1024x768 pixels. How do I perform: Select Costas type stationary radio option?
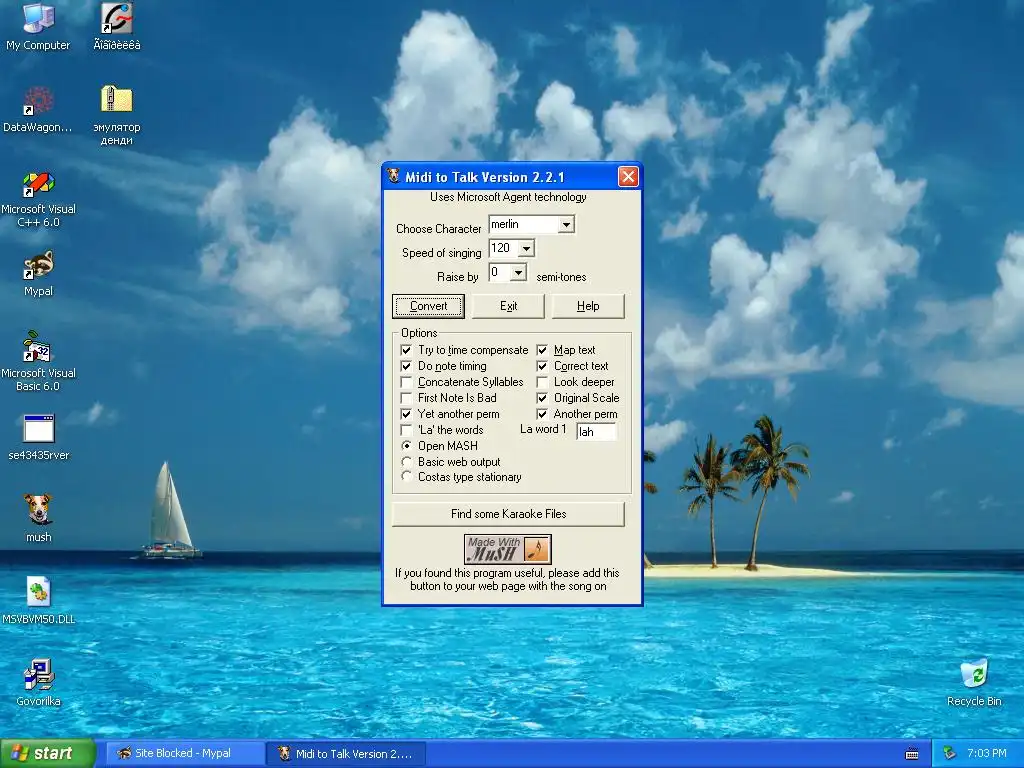(x=406, y=477)
